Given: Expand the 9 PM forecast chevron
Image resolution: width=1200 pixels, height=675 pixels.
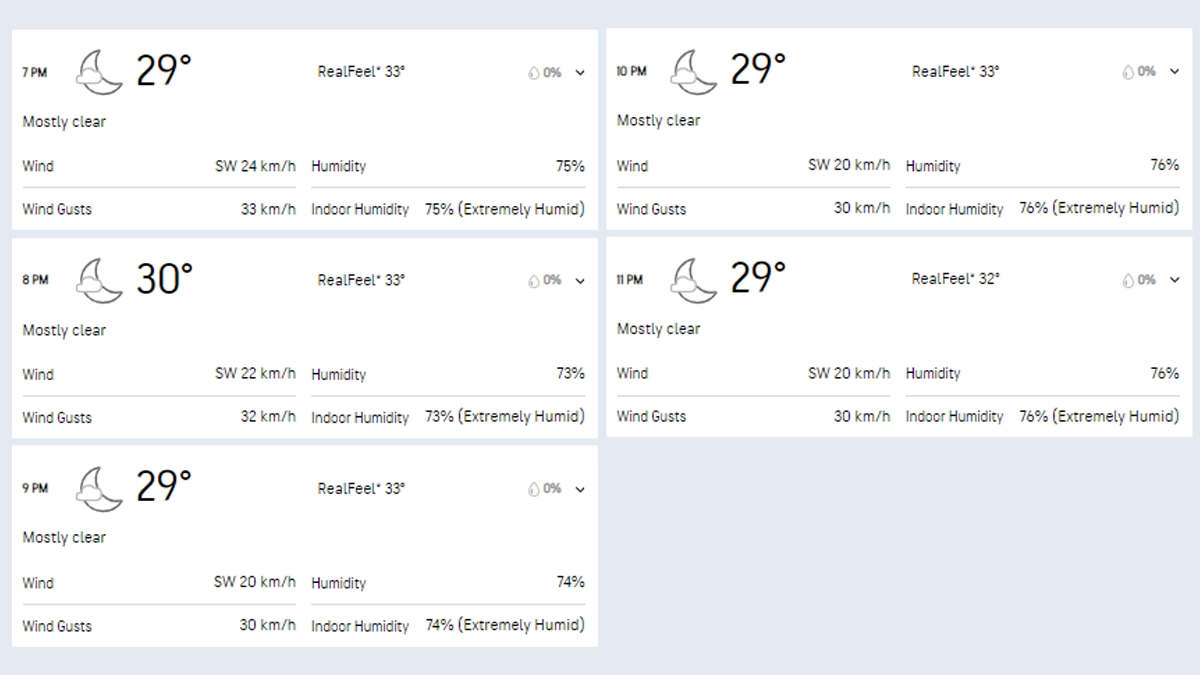Looking at the screenshot, I should (580, 489).
